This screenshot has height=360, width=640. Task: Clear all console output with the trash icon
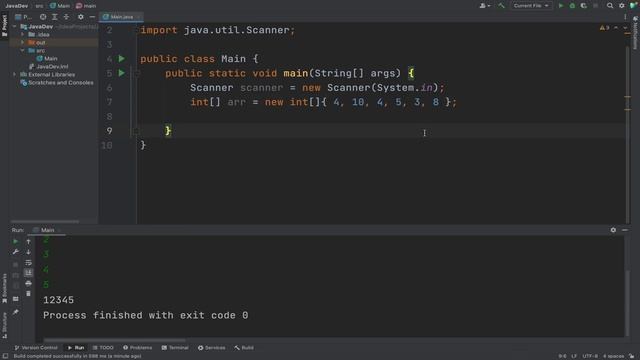[28, 294]
